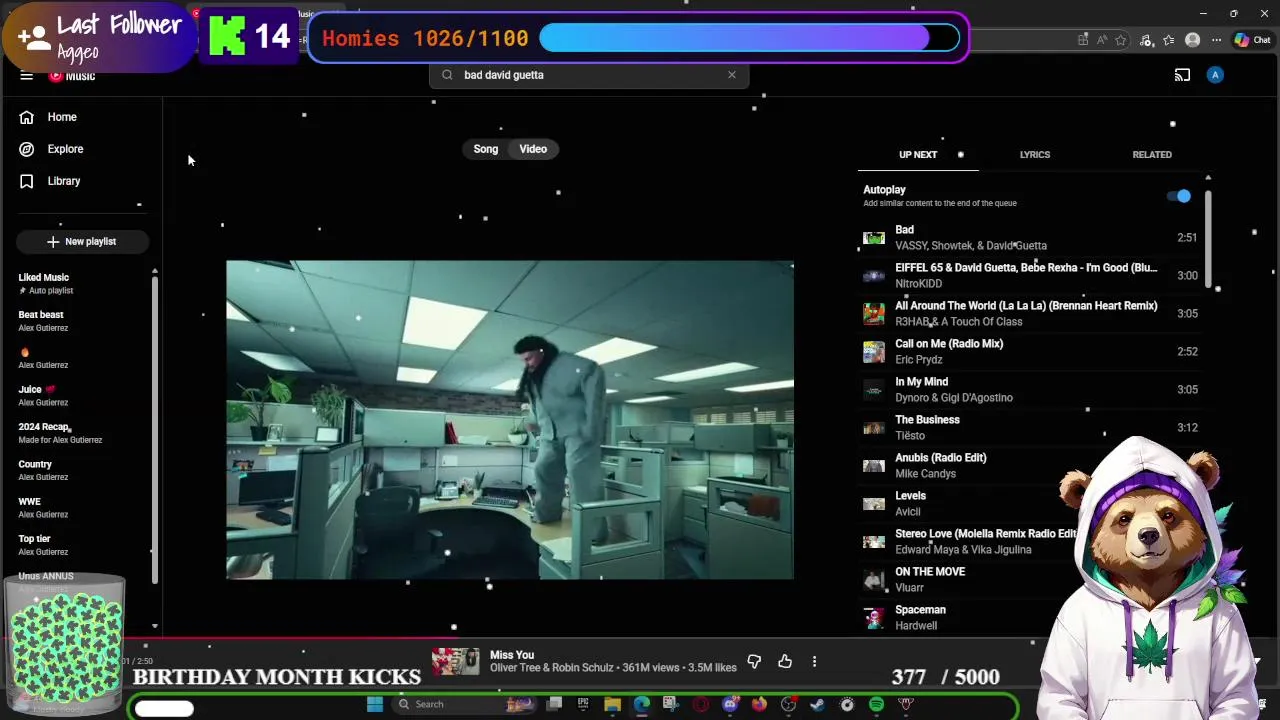Open the account avatar 'A' menu
This screenshot has width=1280, height=720.
[1215, 75]
